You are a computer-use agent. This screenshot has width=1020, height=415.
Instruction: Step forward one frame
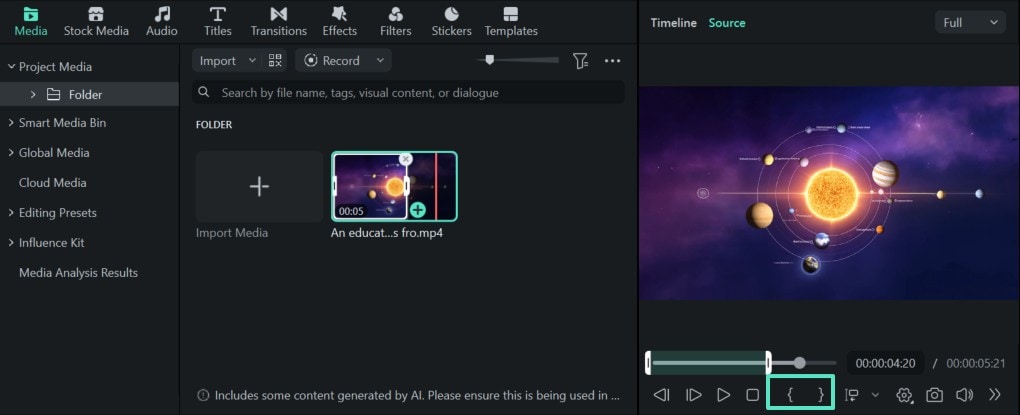[x=693, y=395]
